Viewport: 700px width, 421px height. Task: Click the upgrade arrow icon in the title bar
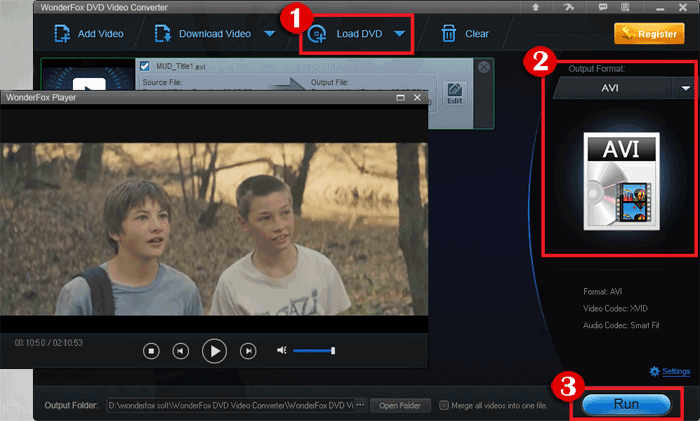pyautogui.click(x=536, y=7)
